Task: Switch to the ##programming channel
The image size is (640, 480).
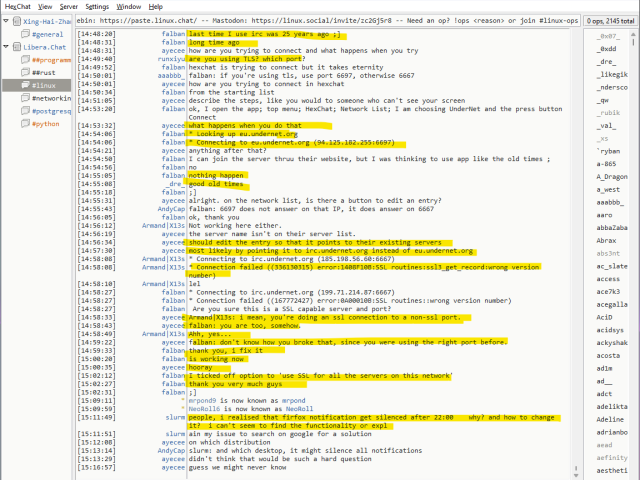Action: (51, 60)
